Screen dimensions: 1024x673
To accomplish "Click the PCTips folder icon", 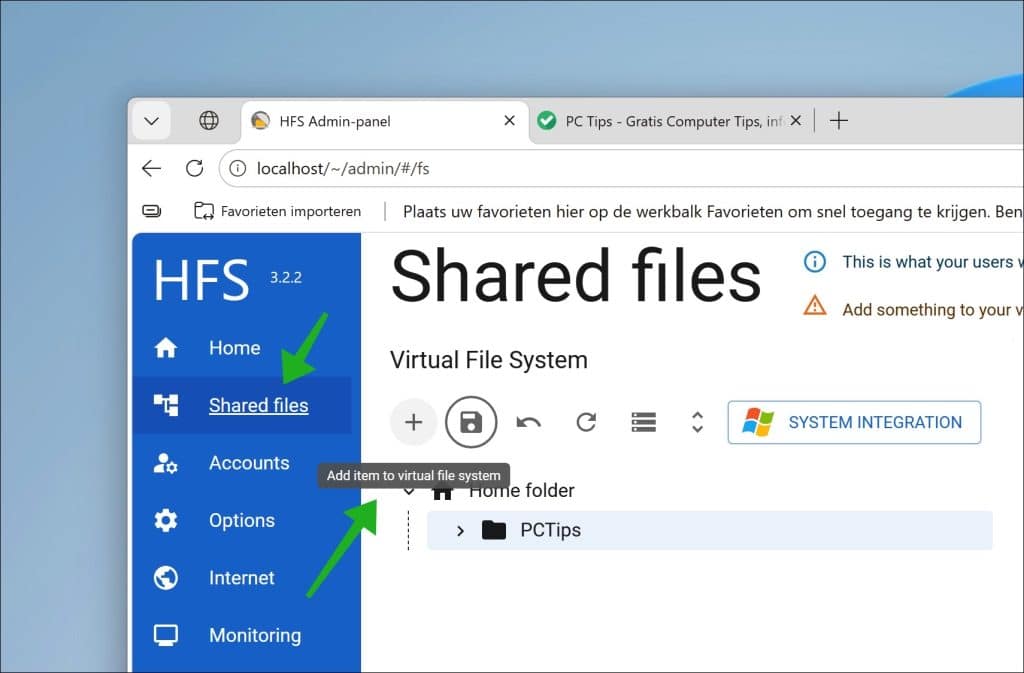I will [494, 530].
